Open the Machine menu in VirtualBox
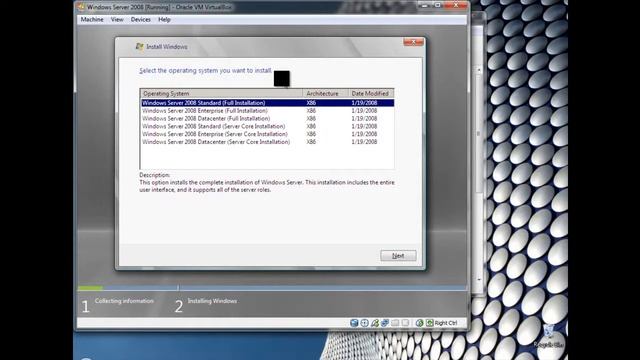640x360 pixels. [x=92, y=20]
